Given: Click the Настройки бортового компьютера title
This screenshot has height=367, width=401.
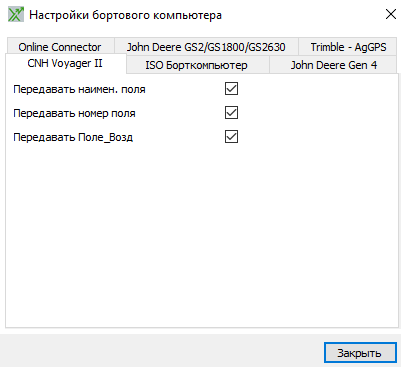Looking at the screenshot, I should point(126,15).
